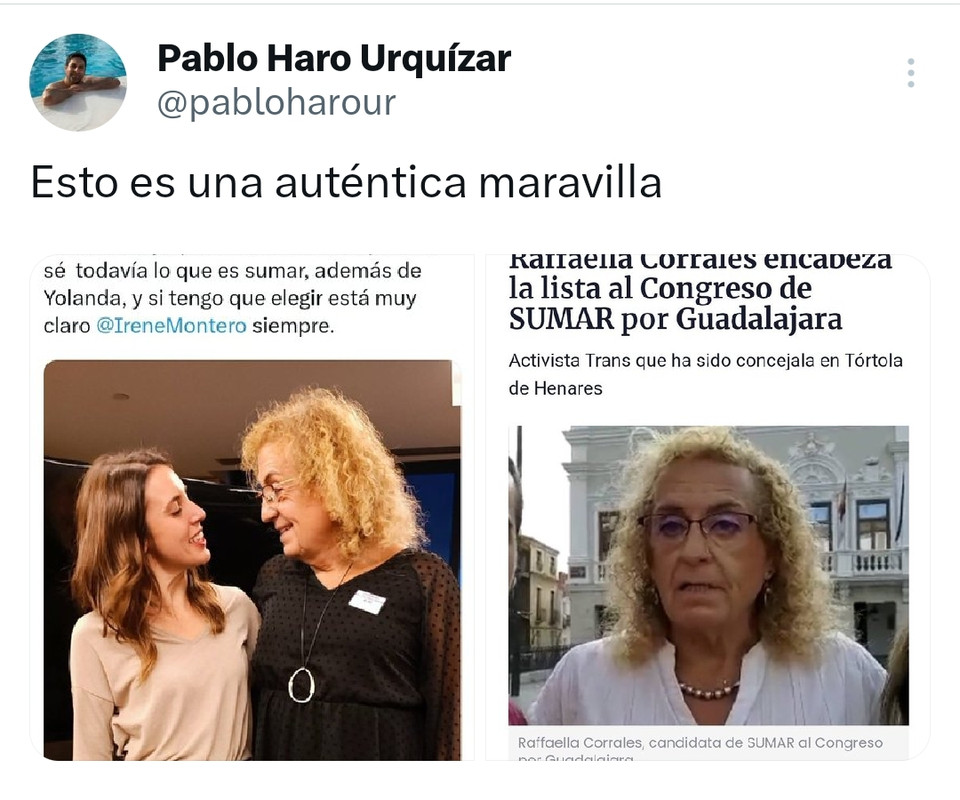Click the 'de Henares' subtitle line
The width and height of the screenshot is (960, 800).
pos(555,388)
